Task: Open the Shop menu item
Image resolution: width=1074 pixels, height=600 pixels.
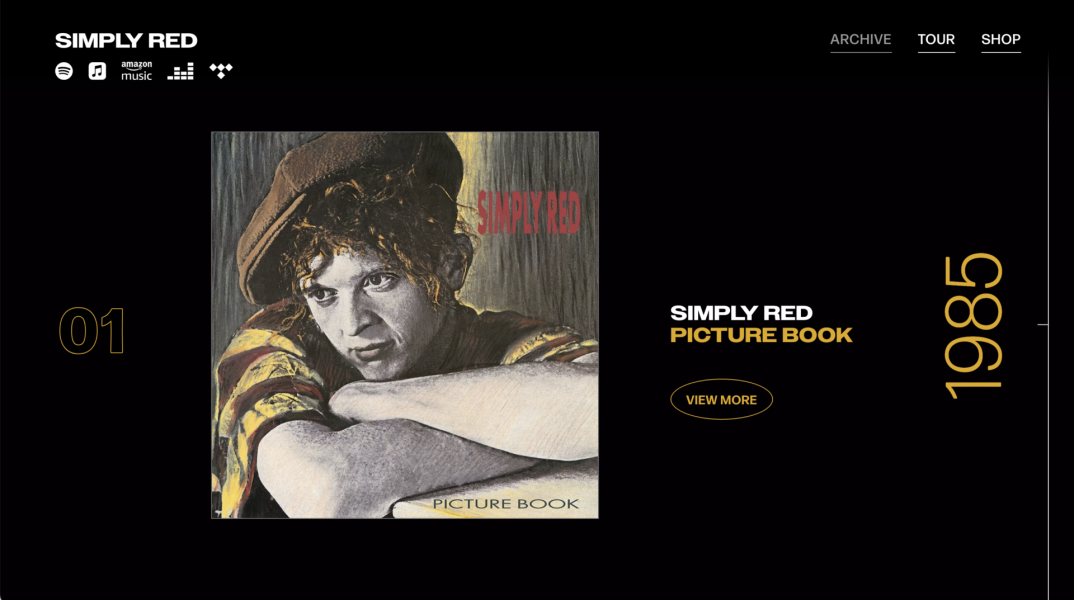Action: 1001,40
